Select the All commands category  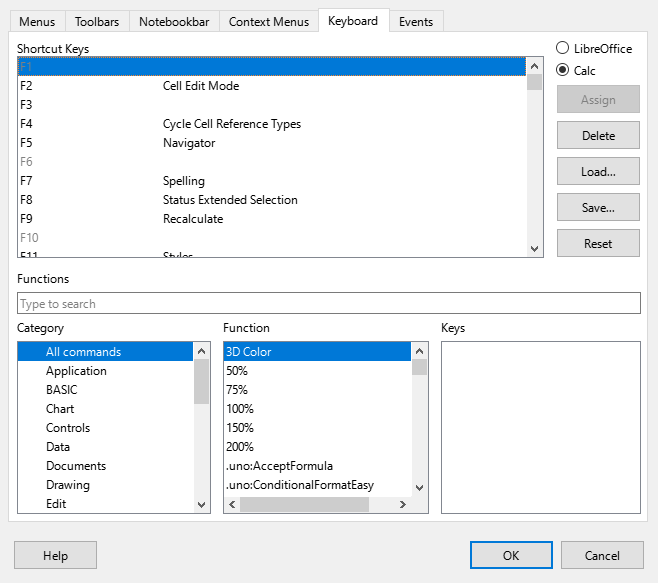point(105,352)
